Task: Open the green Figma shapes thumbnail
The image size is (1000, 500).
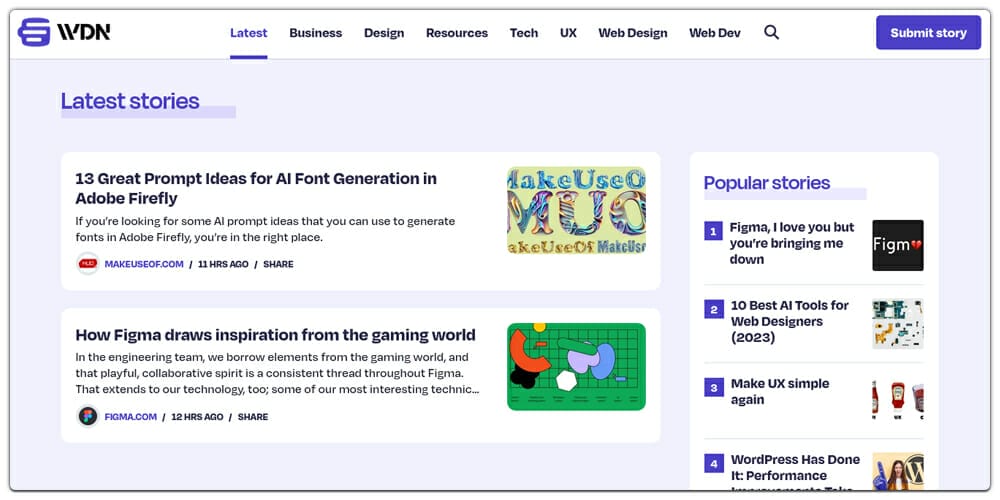Action: pyautogui.click(x=577, y=367)
